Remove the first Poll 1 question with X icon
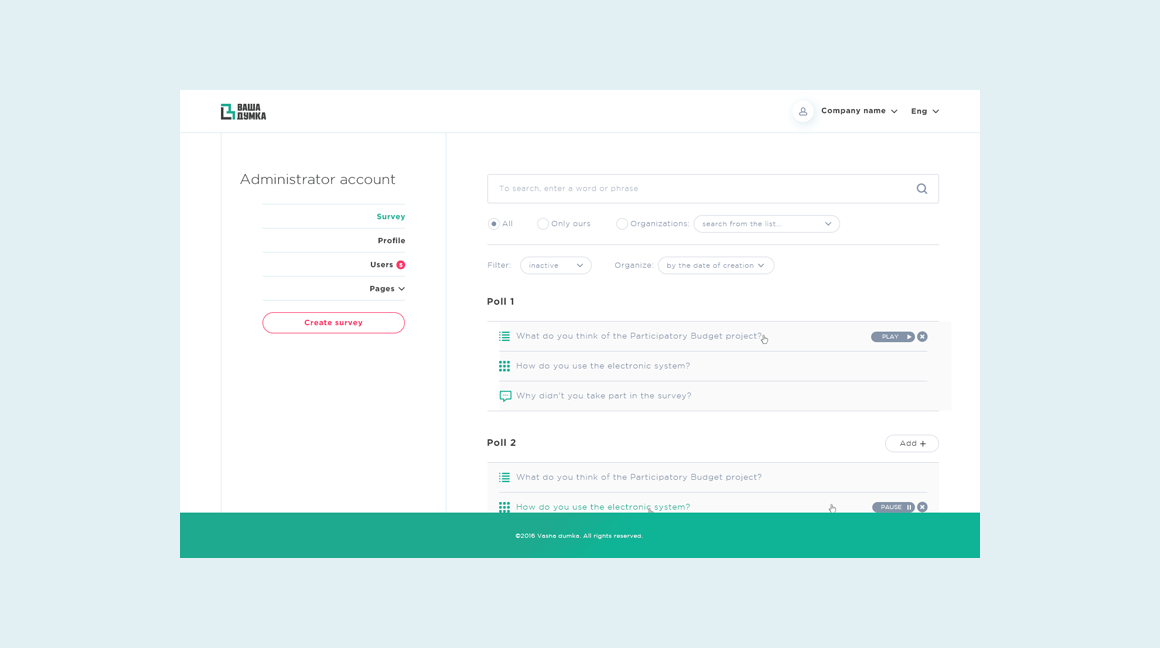 [922, 337]
